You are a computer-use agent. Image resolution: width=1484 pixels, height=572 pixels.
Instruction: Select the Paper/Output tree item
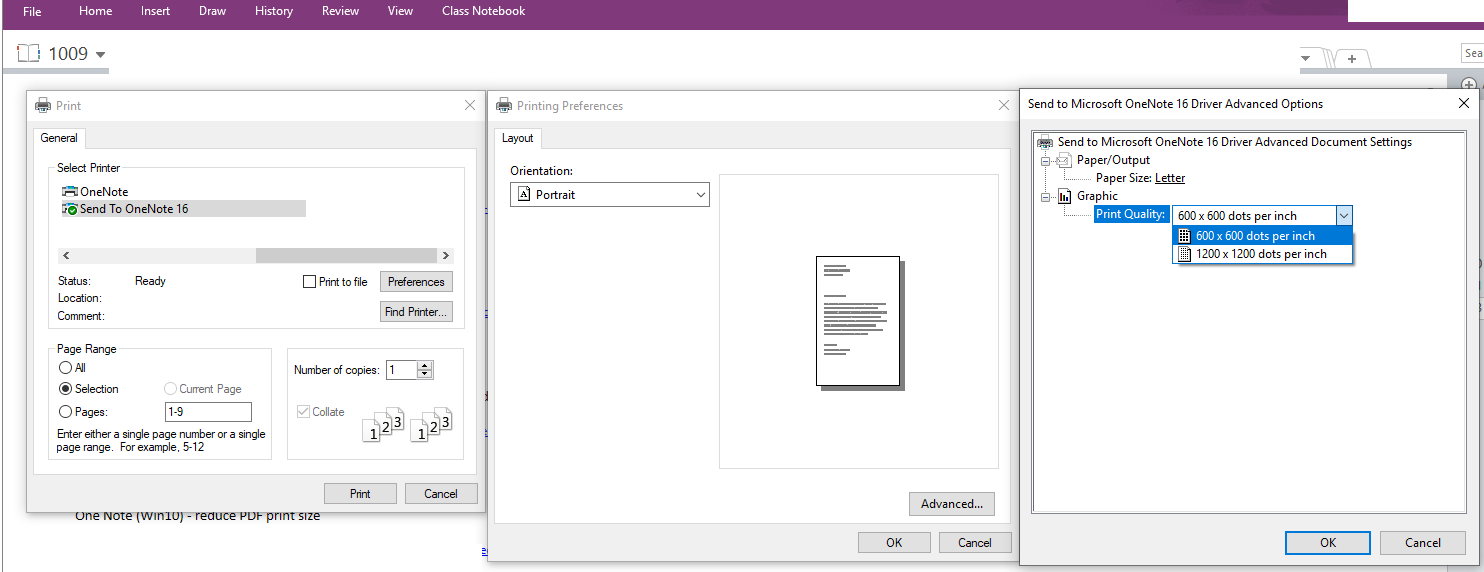pyautogui.click(x=1113, y=160)
